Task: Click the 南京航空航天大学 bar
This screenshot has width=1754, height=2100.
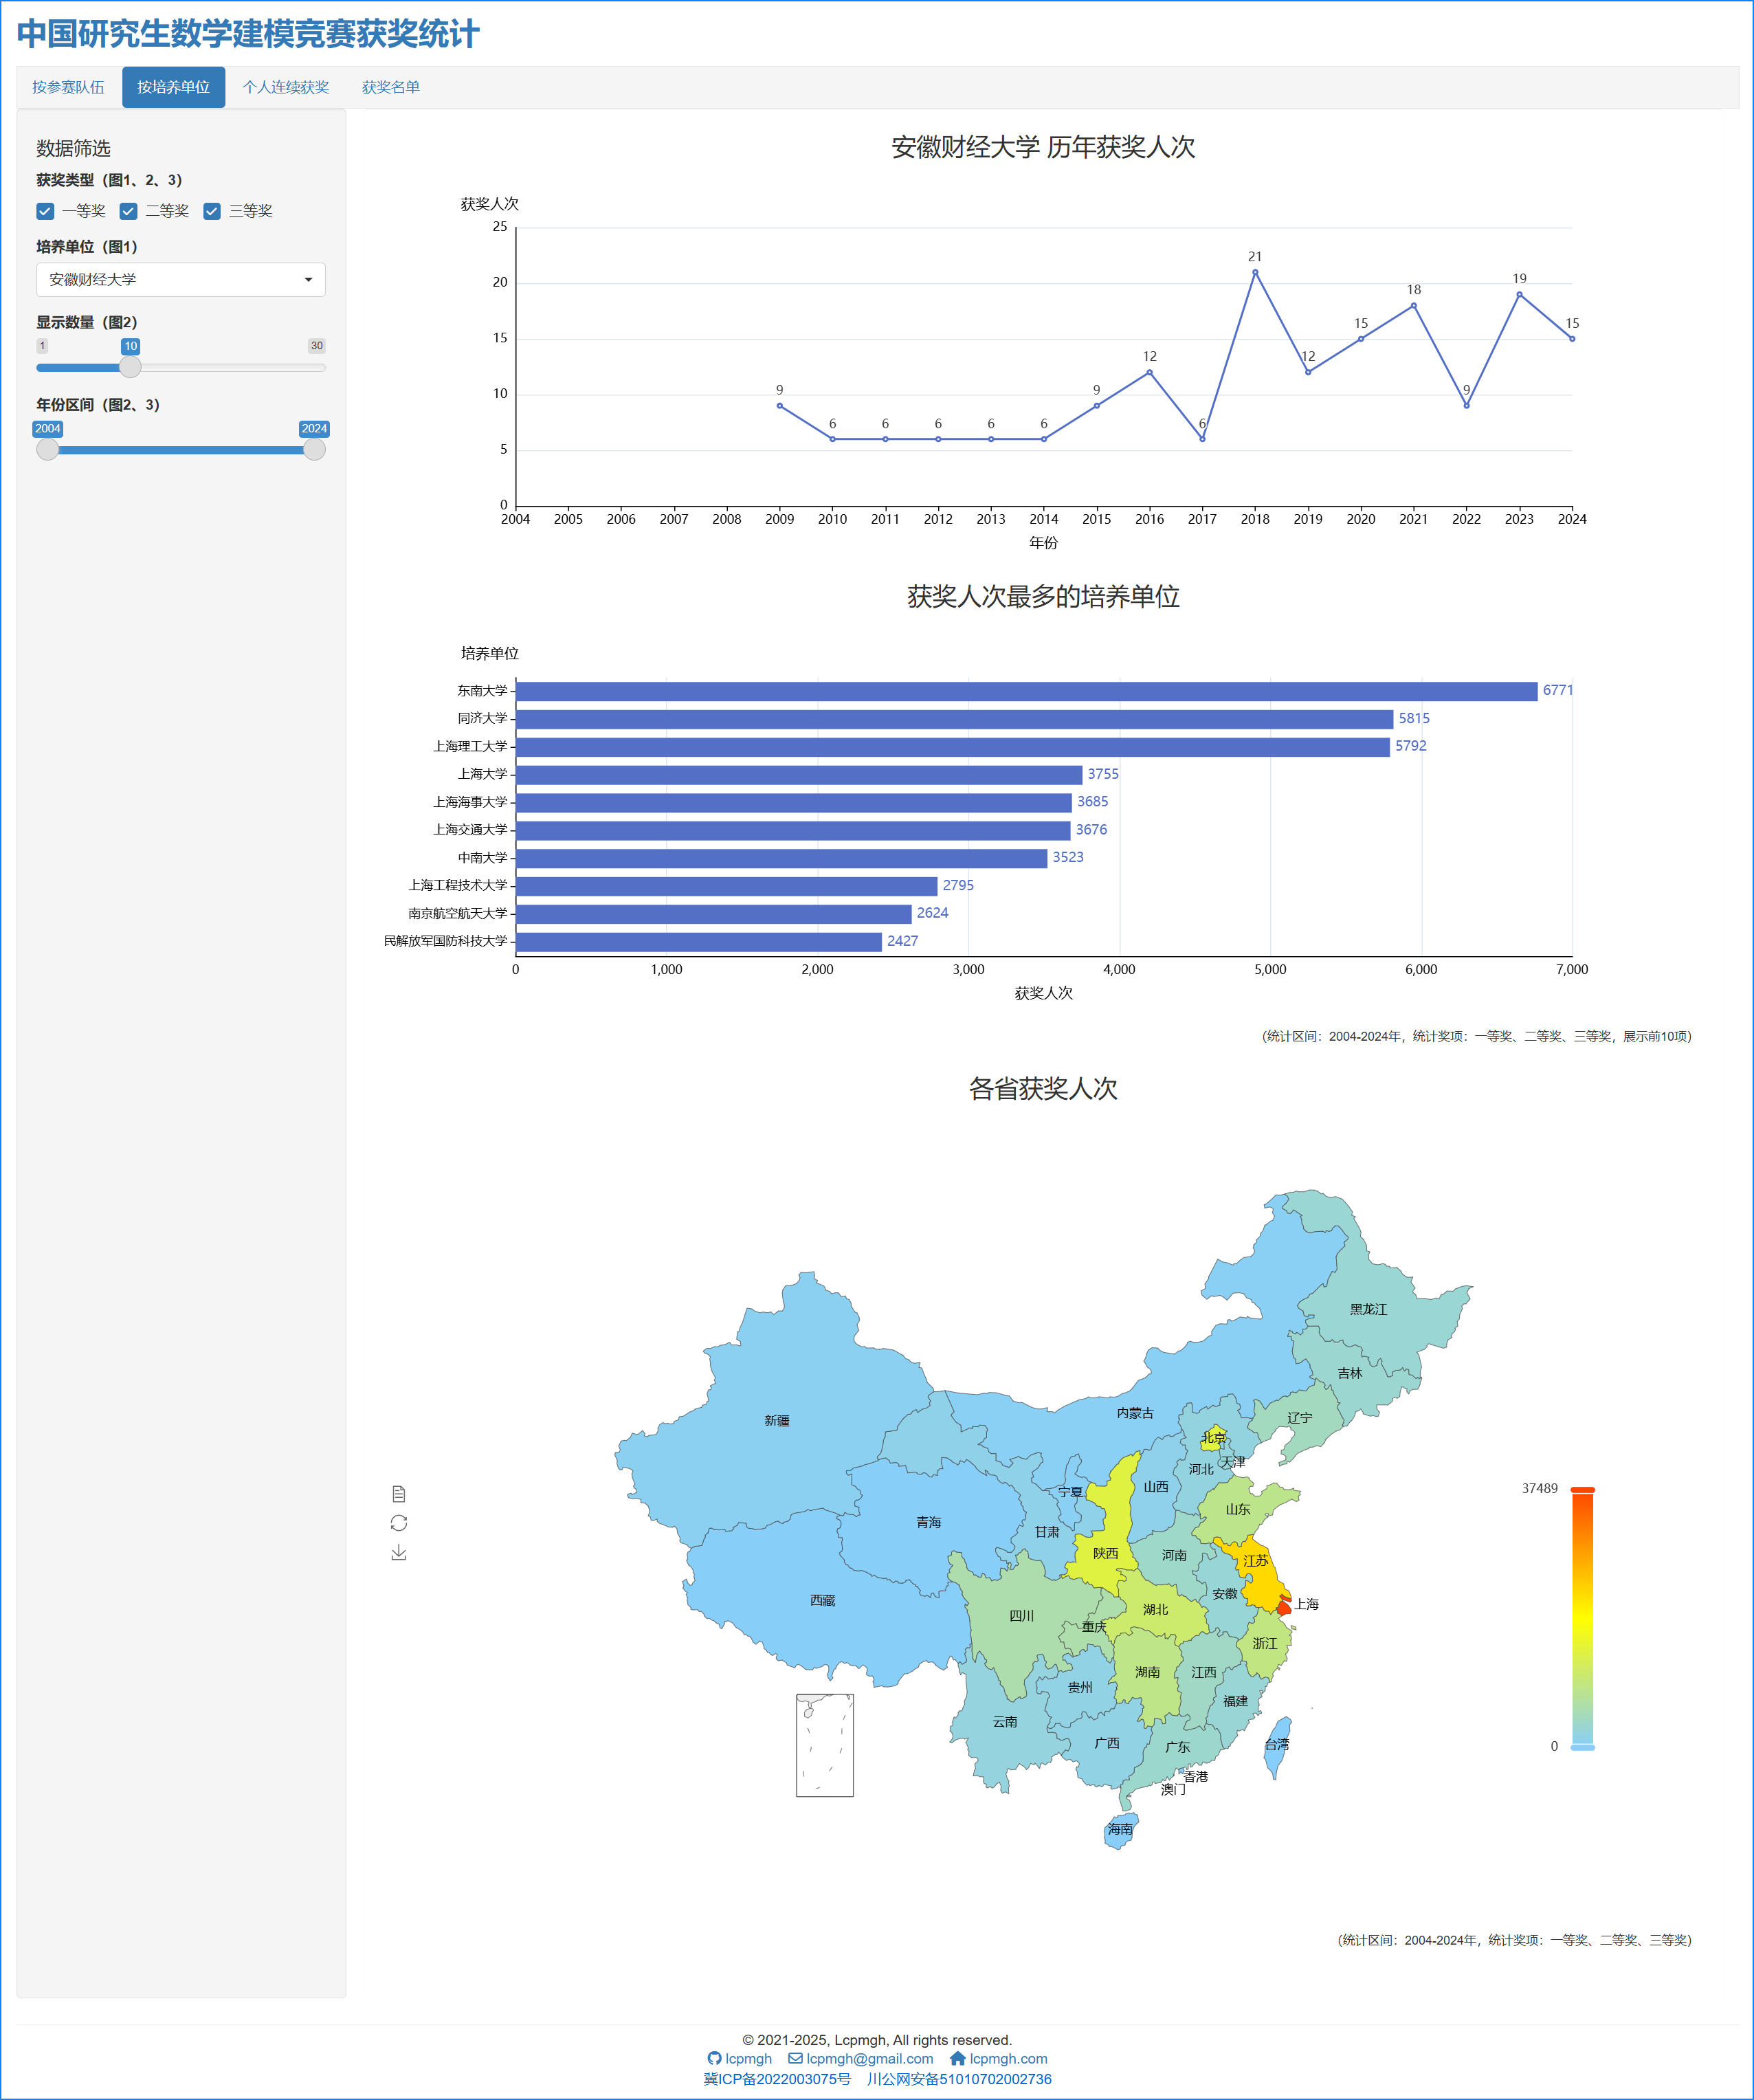Action: coord(714,914)
